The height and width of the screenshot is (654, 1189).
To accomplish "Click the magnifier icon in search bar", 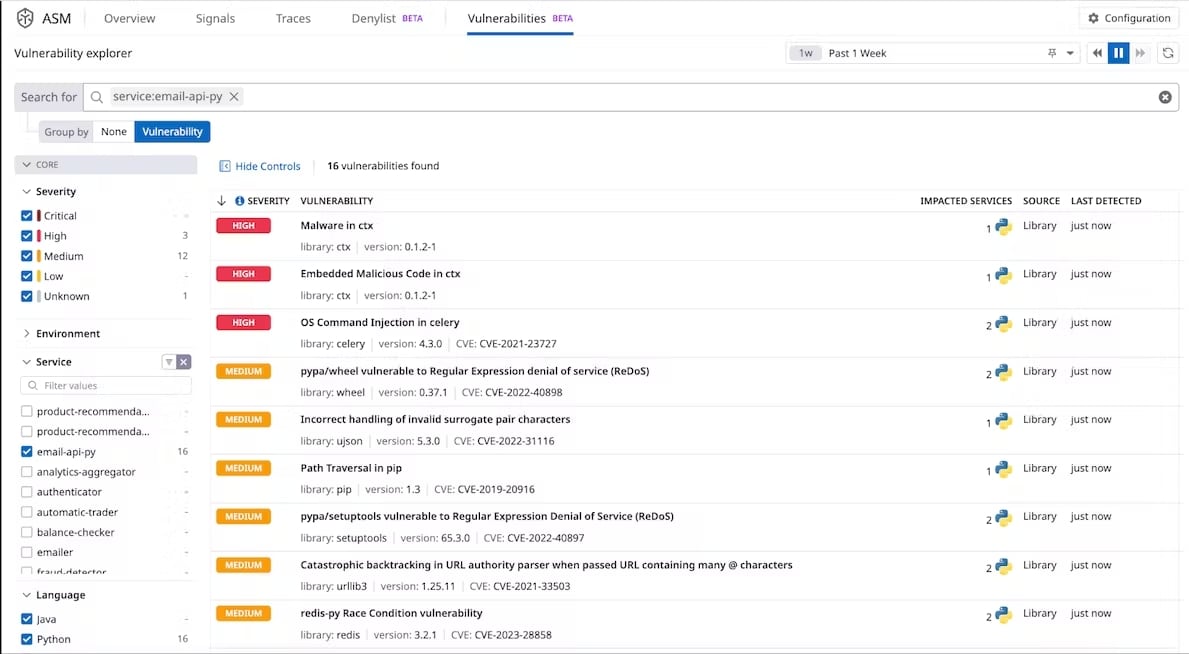I will [x=96, y=97].
